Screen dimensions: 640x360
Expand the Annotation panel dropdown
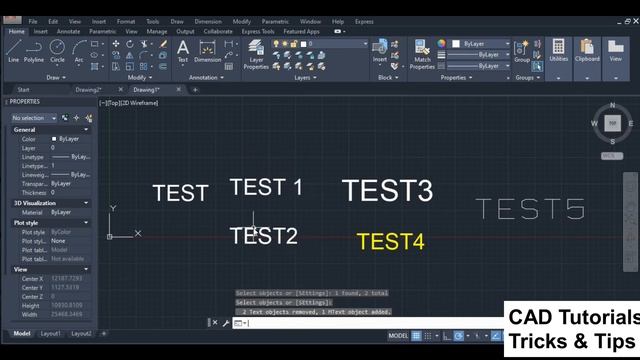tap(206, 77)
